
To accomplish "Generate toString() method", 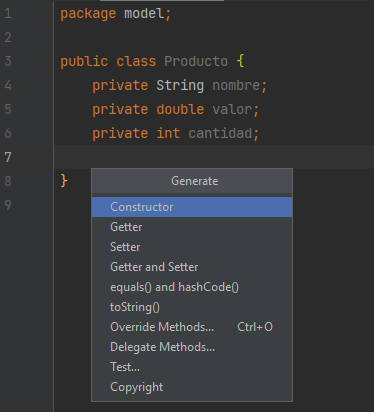I will coord(192,307).
